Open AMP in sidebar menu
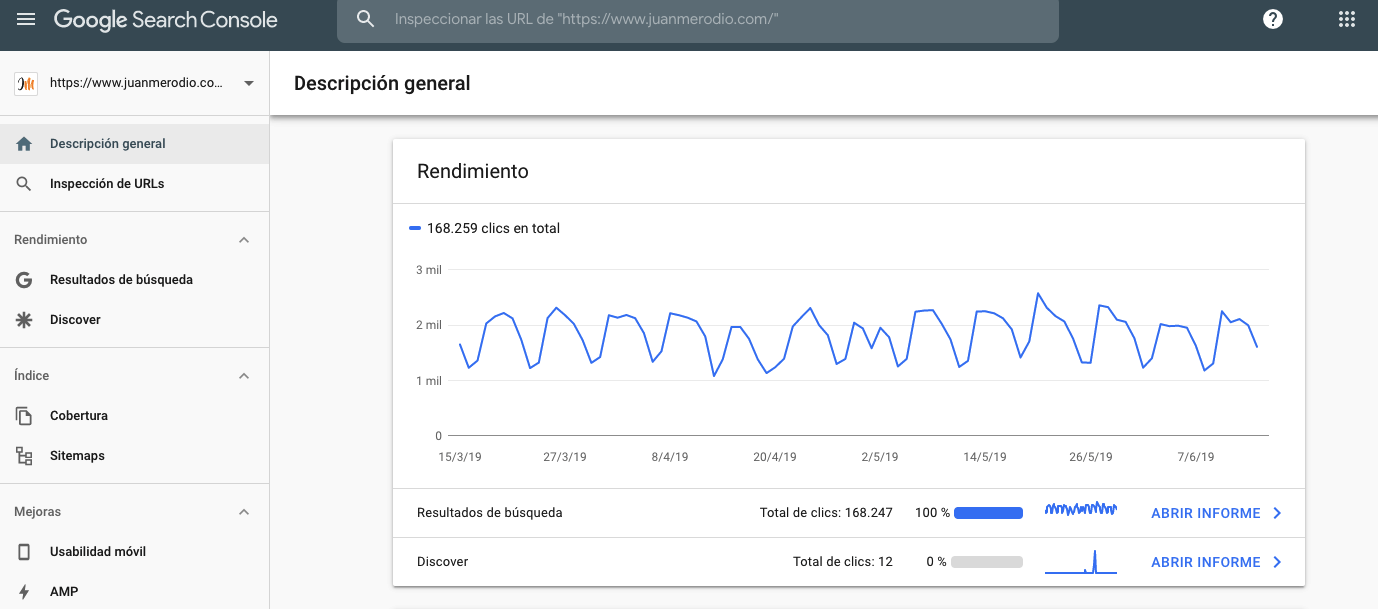 [x=134, y=592]
